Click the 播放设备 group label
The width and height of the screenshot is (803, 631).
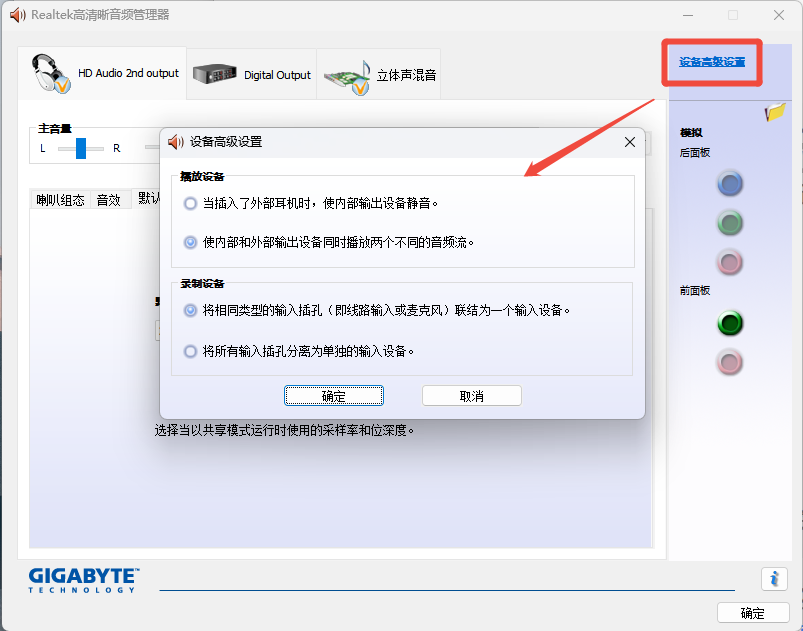tap(202, 177)
